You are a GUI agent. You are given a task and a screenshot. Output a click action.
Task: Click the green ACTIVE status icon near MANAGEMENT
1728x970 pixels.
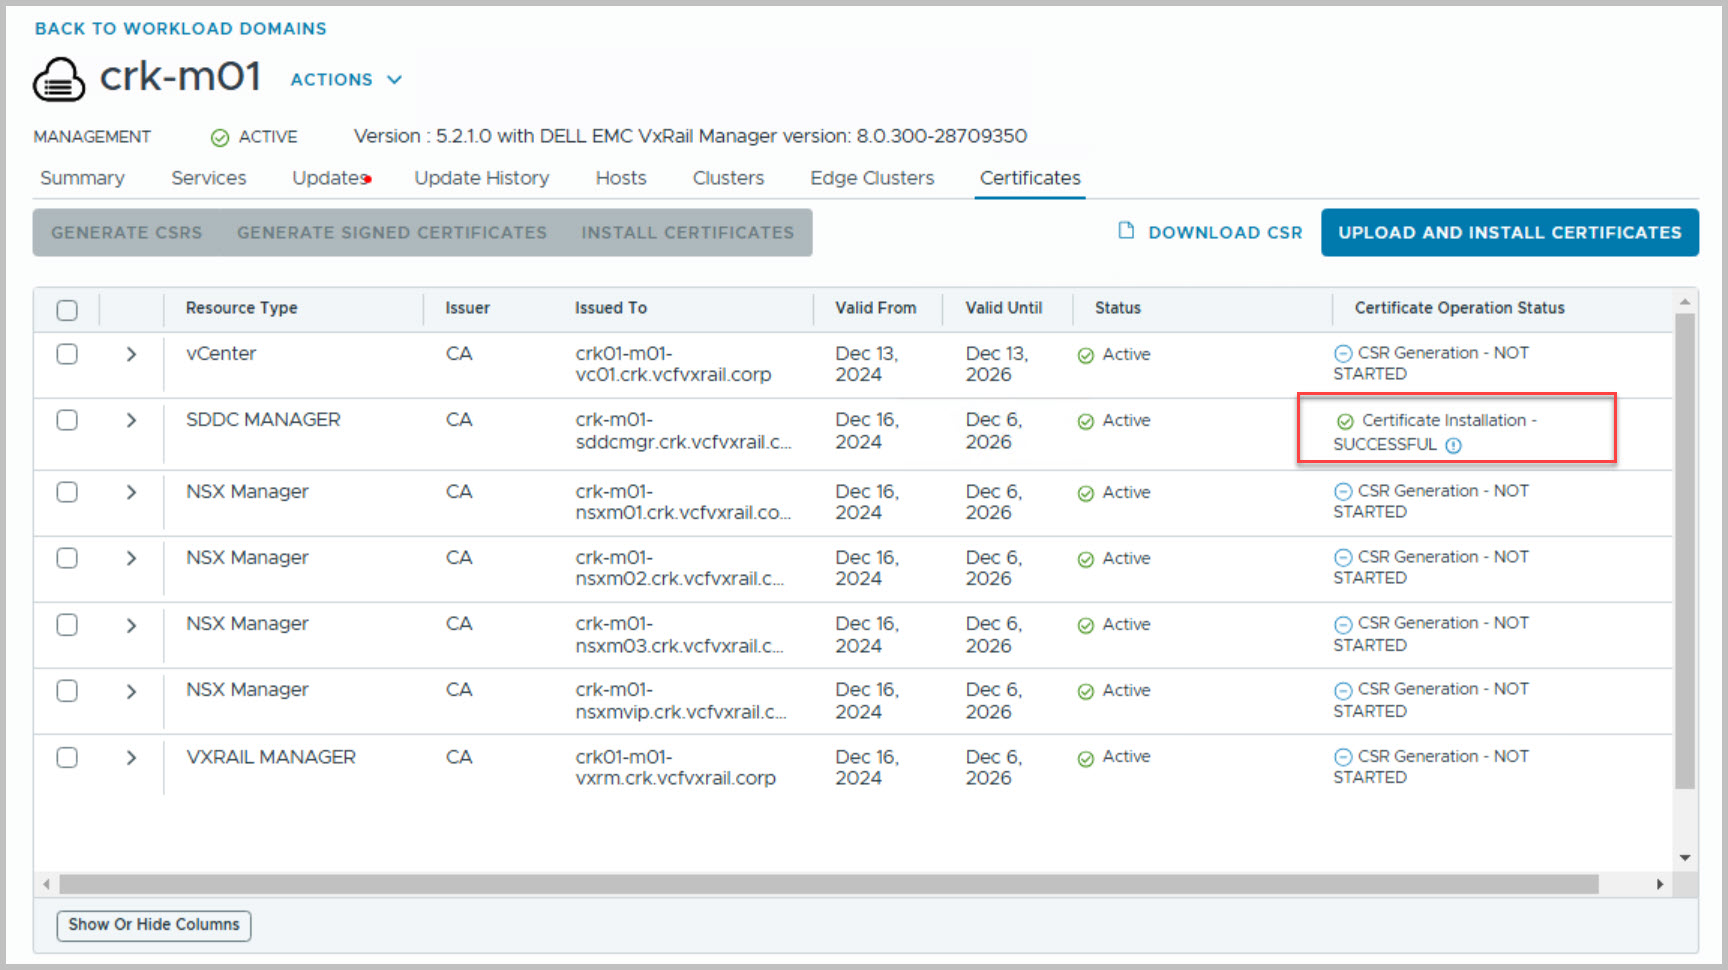220,138
